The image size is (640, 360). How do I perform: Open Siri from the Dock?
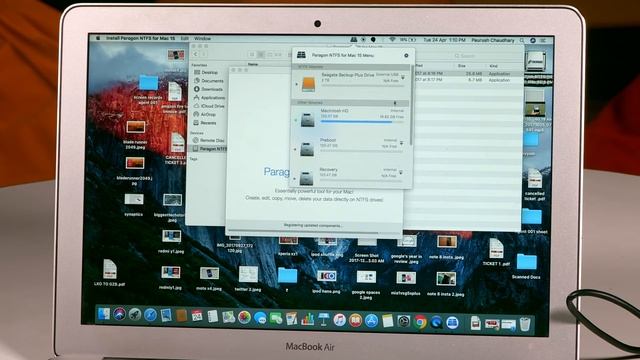click(x=119, y=314)
